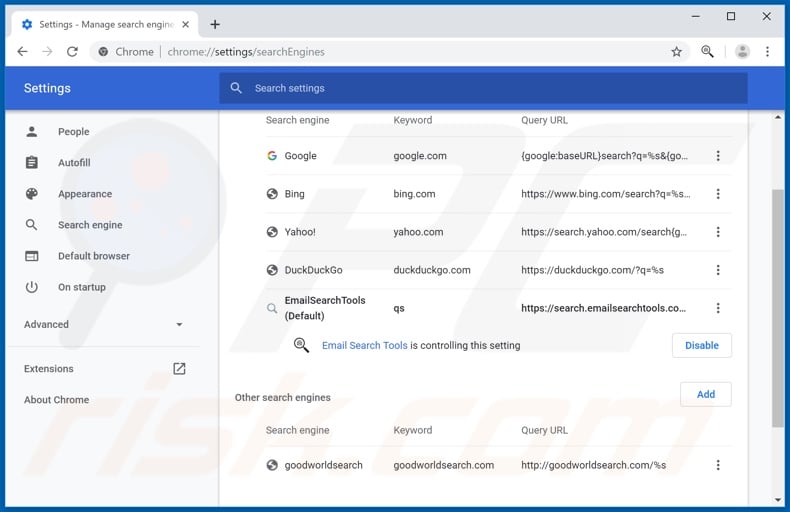Click the EmailSearchTools (Default) engine name
Image resolution: width=790 pixels, height=512 pixels.
pos(325,308)
